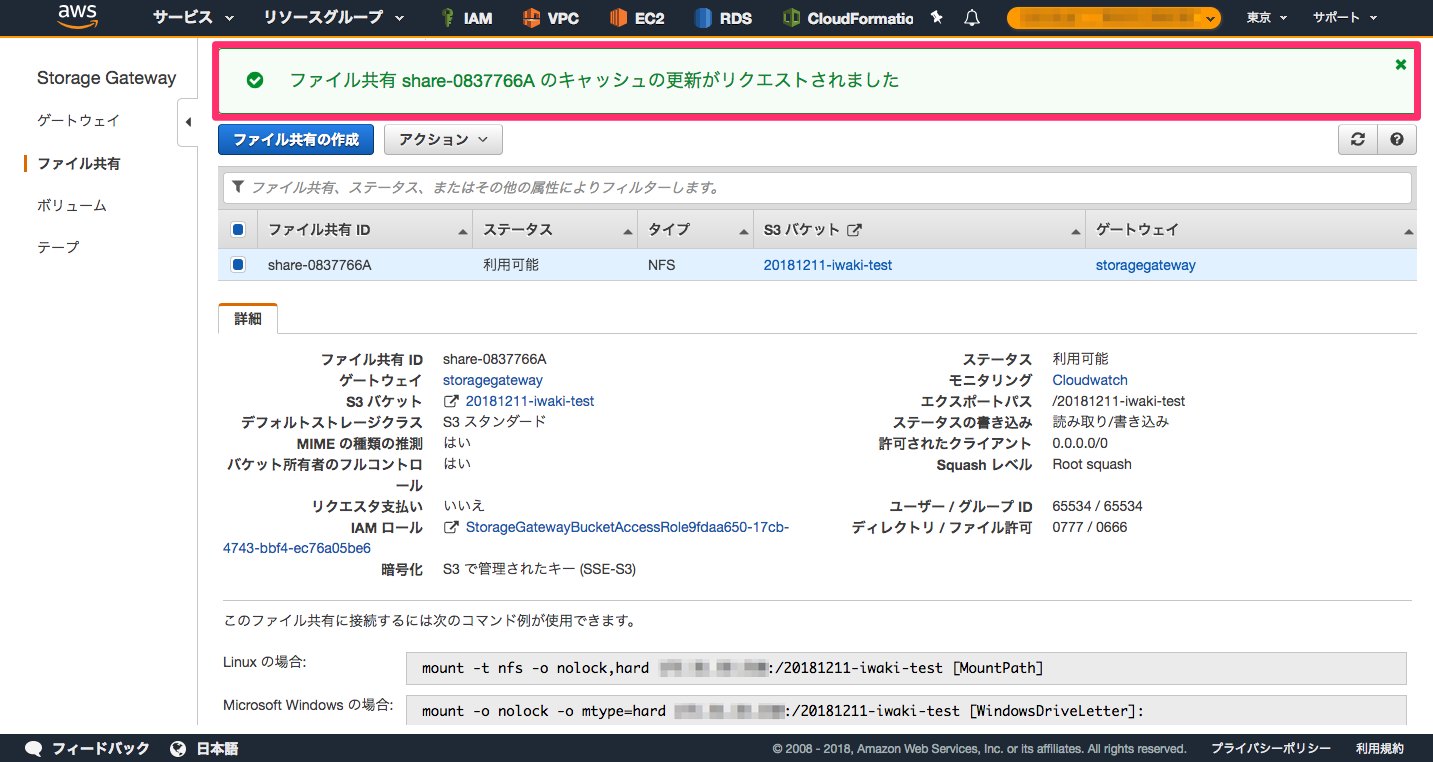Open the EC2 service shortcut

(637, 18)
